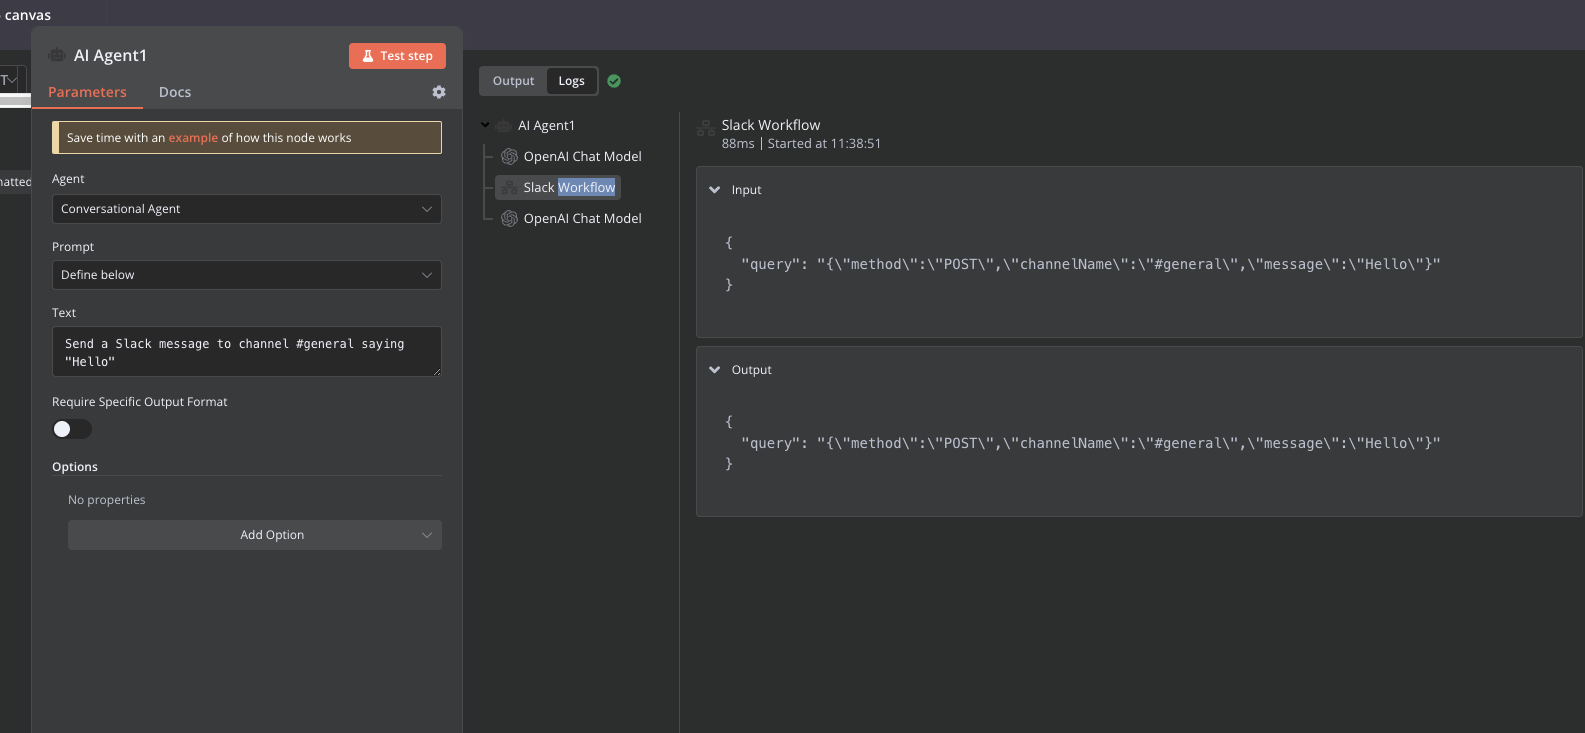
Task: Switch to the Parameters tab
Action: coord(87,92)
